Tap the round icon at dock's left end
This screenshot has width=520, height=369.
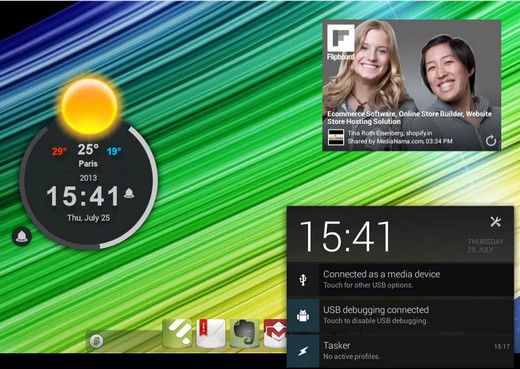coord(96,341)
